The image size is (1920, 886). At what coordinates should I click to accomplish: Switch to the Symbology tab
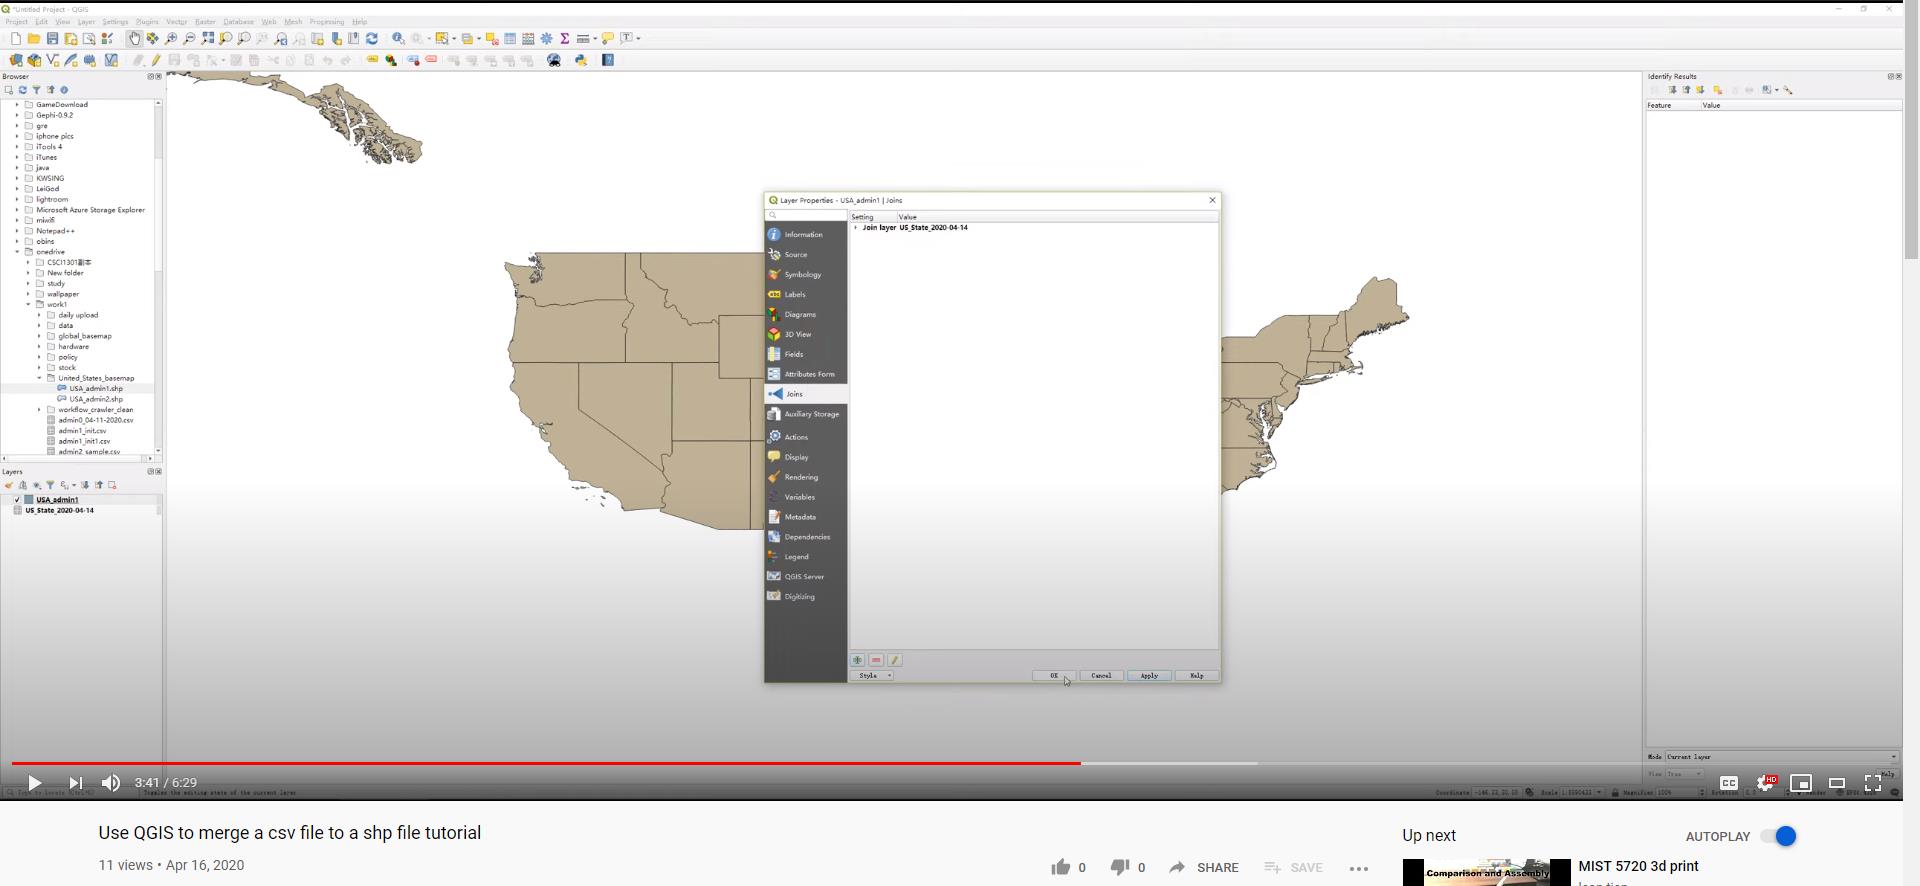(x=802, y=274)
